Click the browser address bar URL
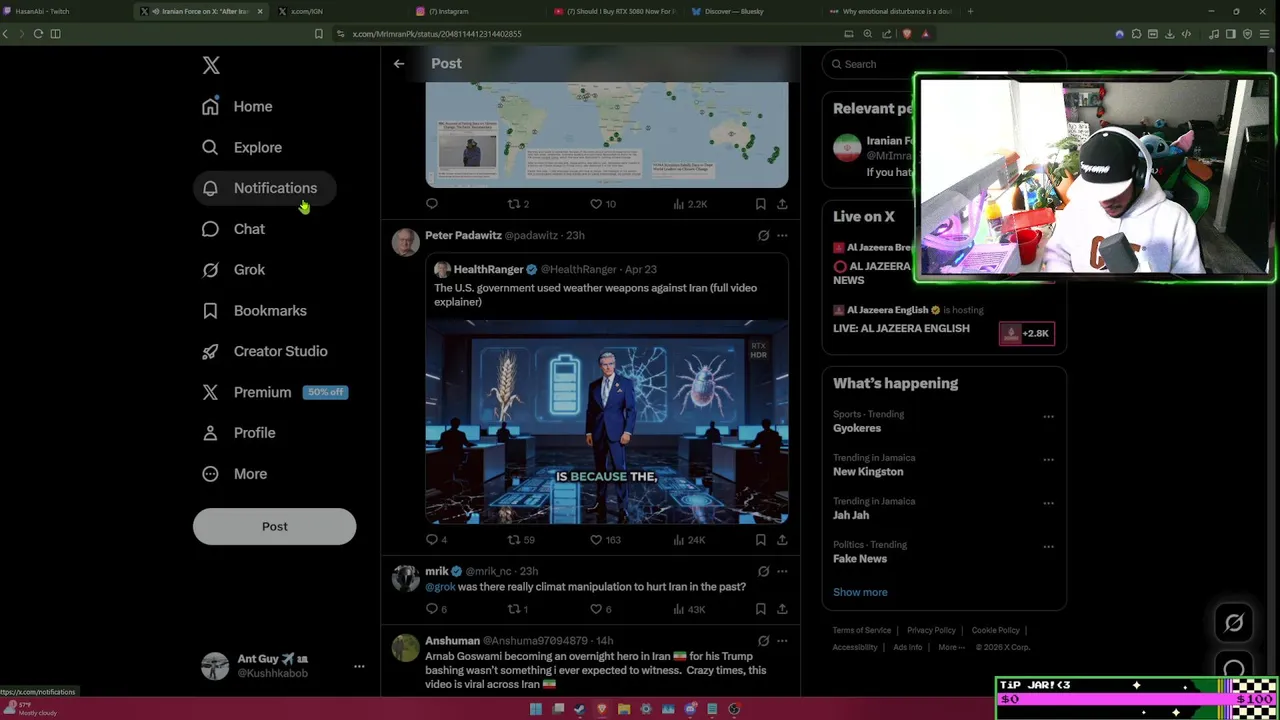Screen dimensions: 1280x720 (x=437, y=34)
